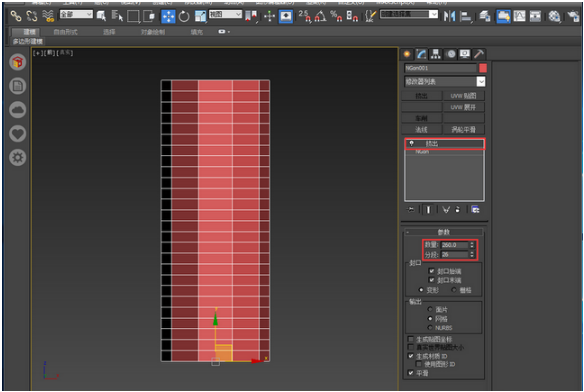This screenshot has width=584, height=392.
Task: Click Remove Modifier from stack icon
Action: (x=458, y=210)
